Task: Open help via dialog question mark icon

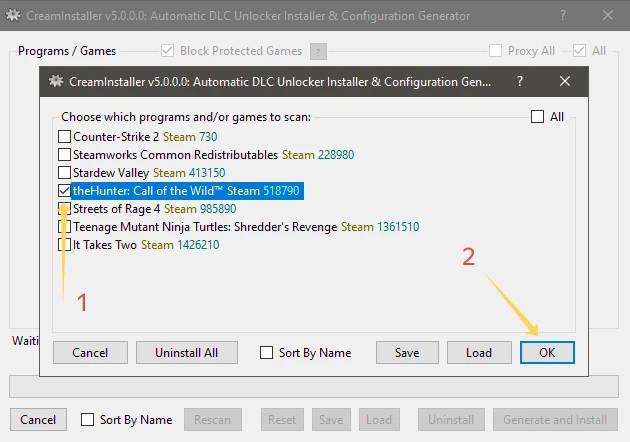Action: click(520, 81)
